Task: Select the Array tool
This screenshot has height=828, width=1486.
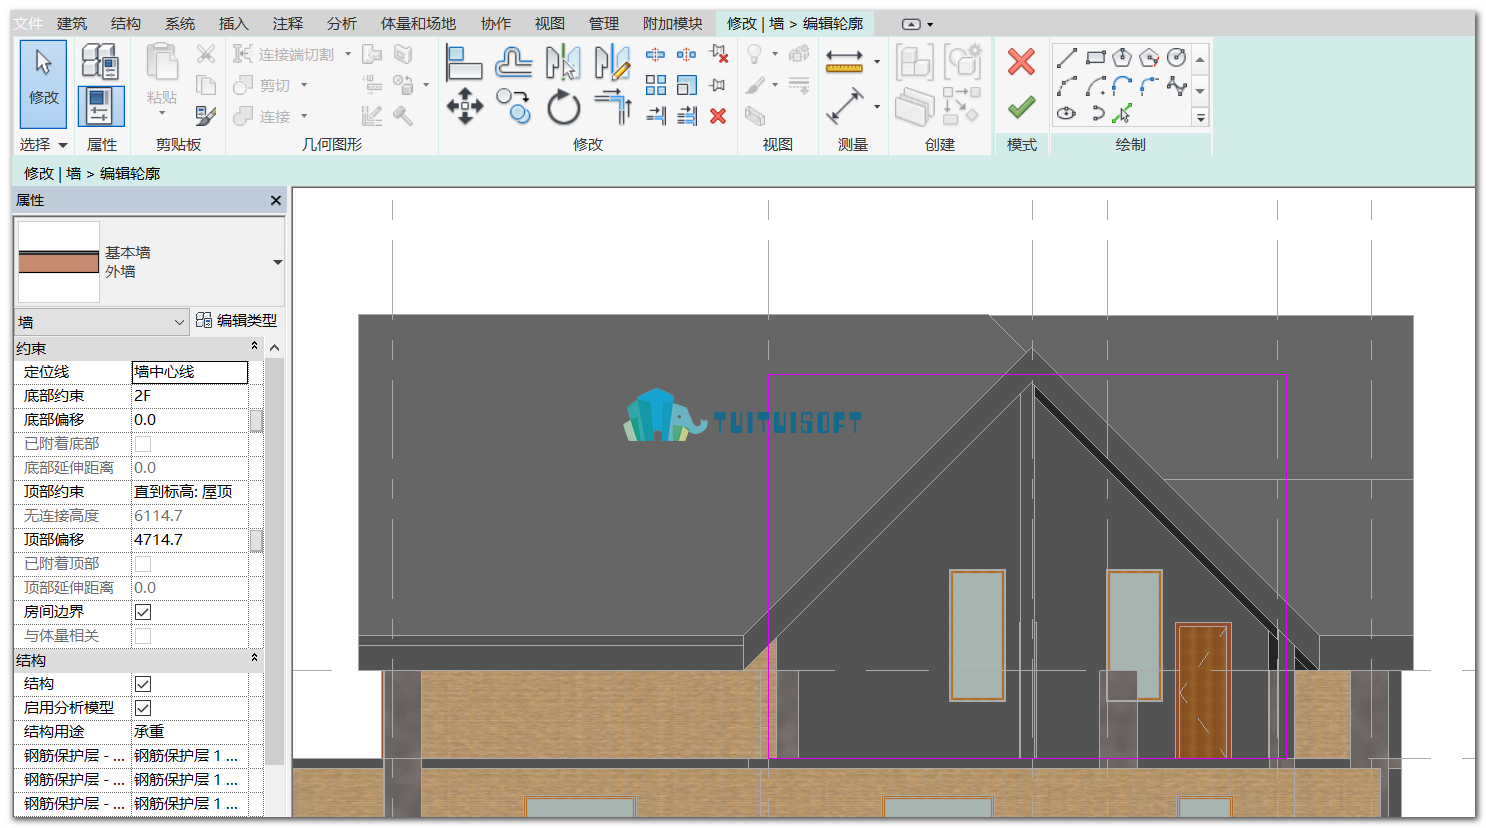Action: coord(656,85)
